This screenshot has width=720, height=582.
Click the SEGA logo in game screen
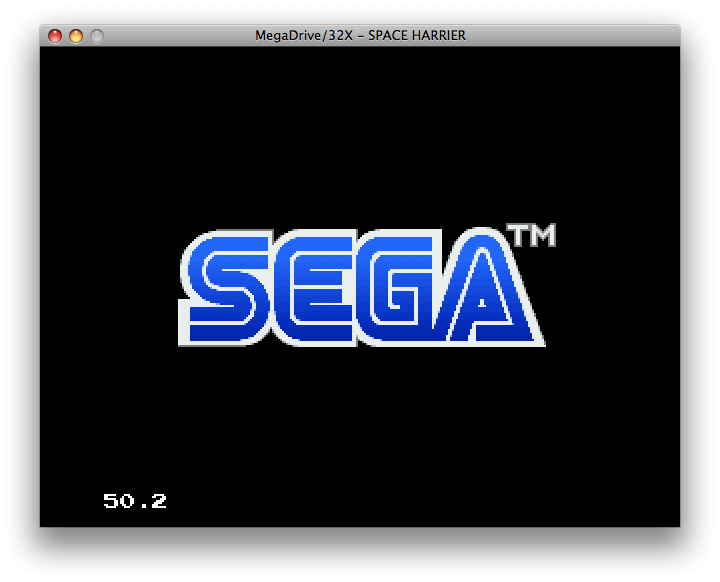click(361, 287)
